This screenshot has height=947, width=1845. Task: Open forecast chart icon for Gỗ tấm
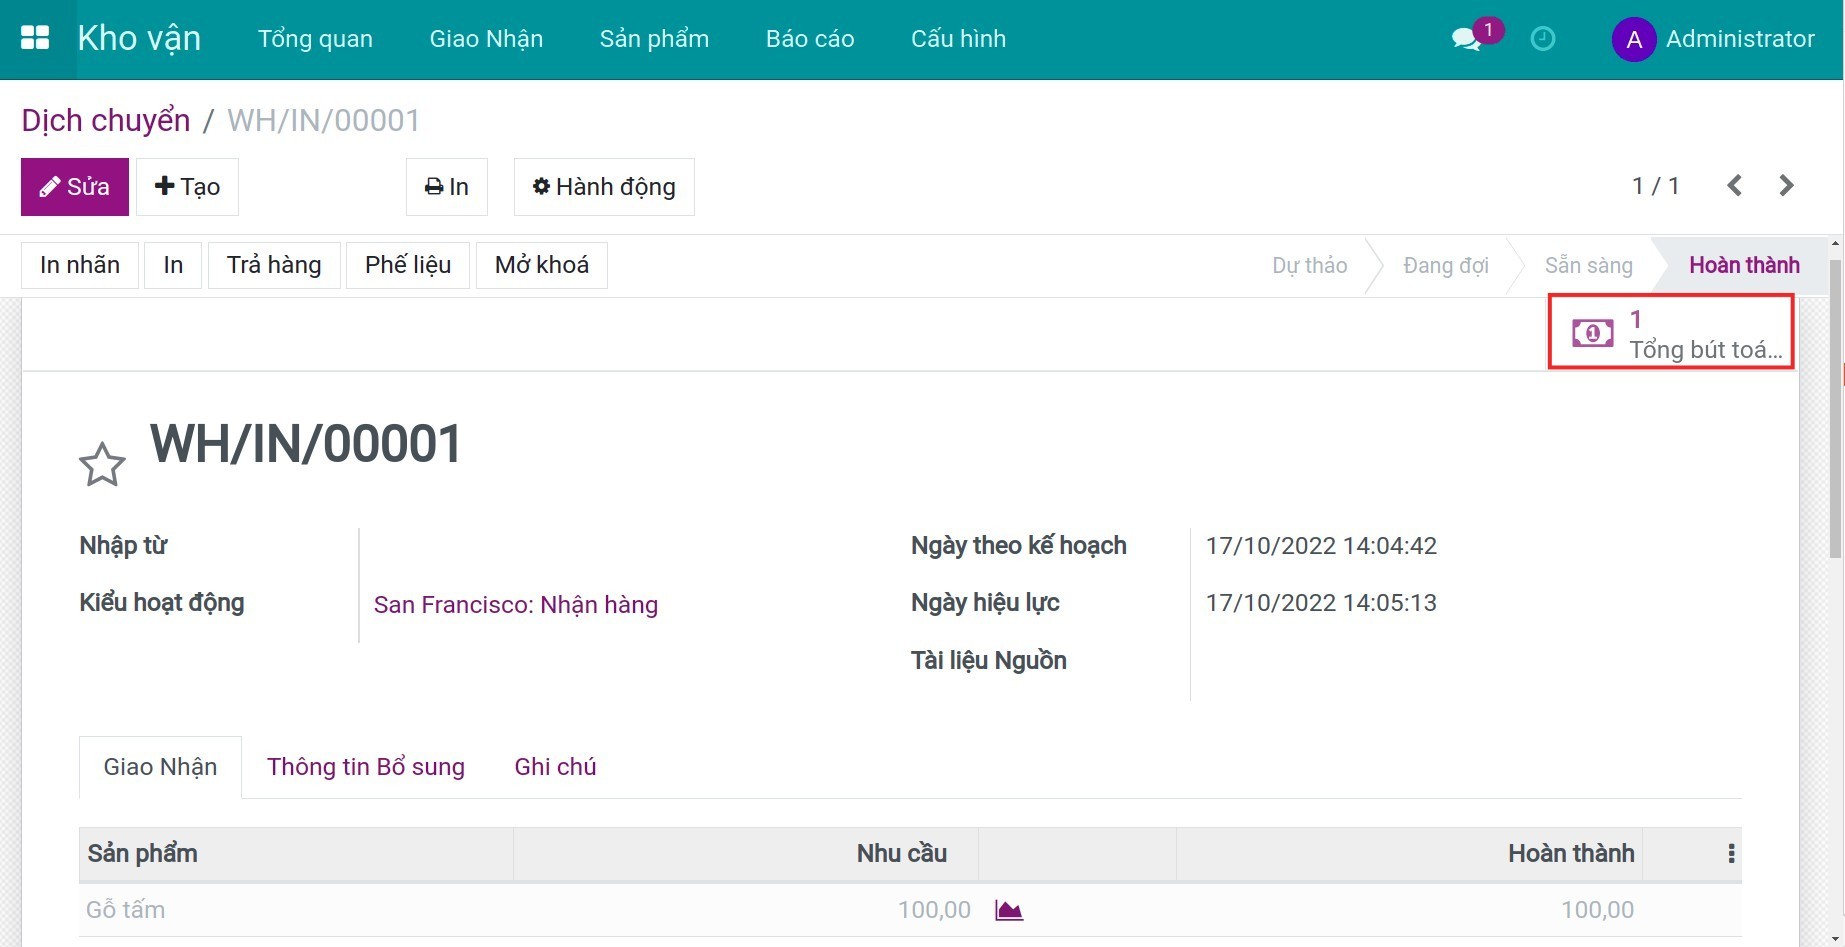tap(1008, 910)
